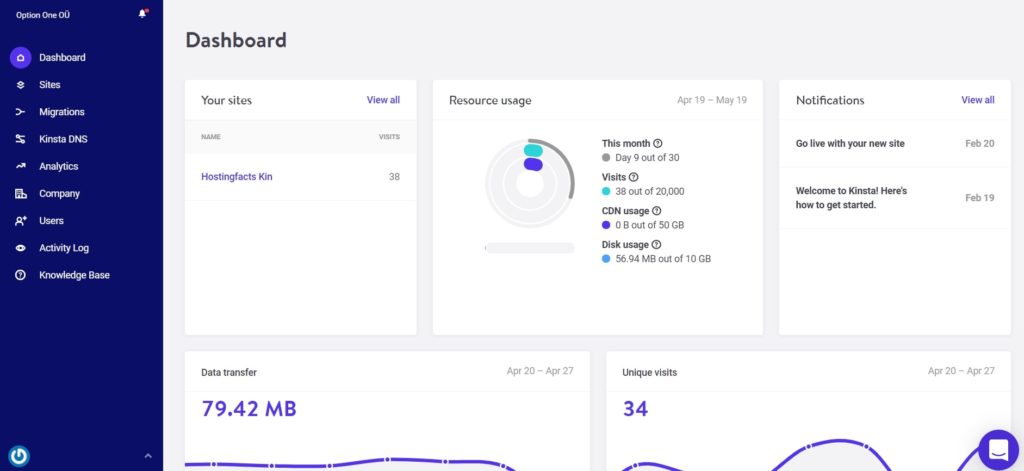Screen dimensions: 1024x471
Task: Click the Resource usage card title
Action: pos(490,101)
